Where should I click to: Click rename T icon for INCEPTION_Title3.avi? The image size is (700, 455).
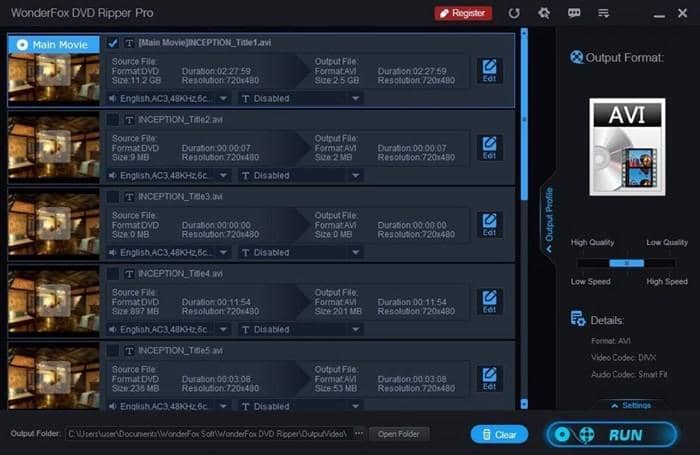[129, 197]
